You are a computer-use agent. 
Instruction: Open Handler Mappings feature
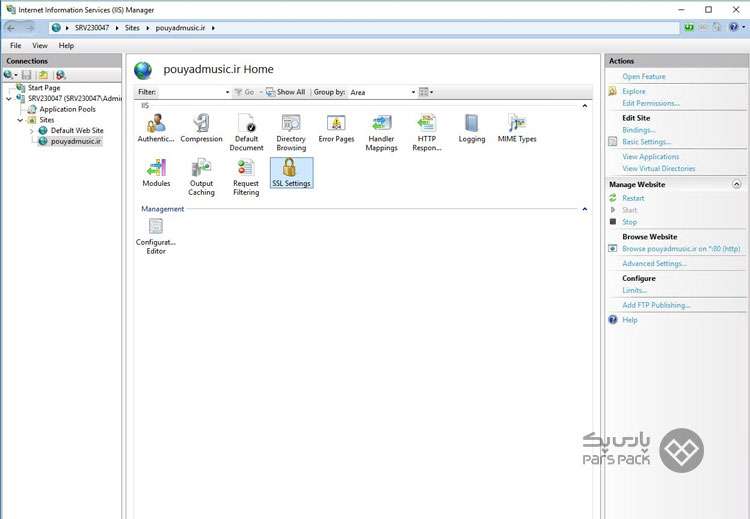(x=381, y=133)
